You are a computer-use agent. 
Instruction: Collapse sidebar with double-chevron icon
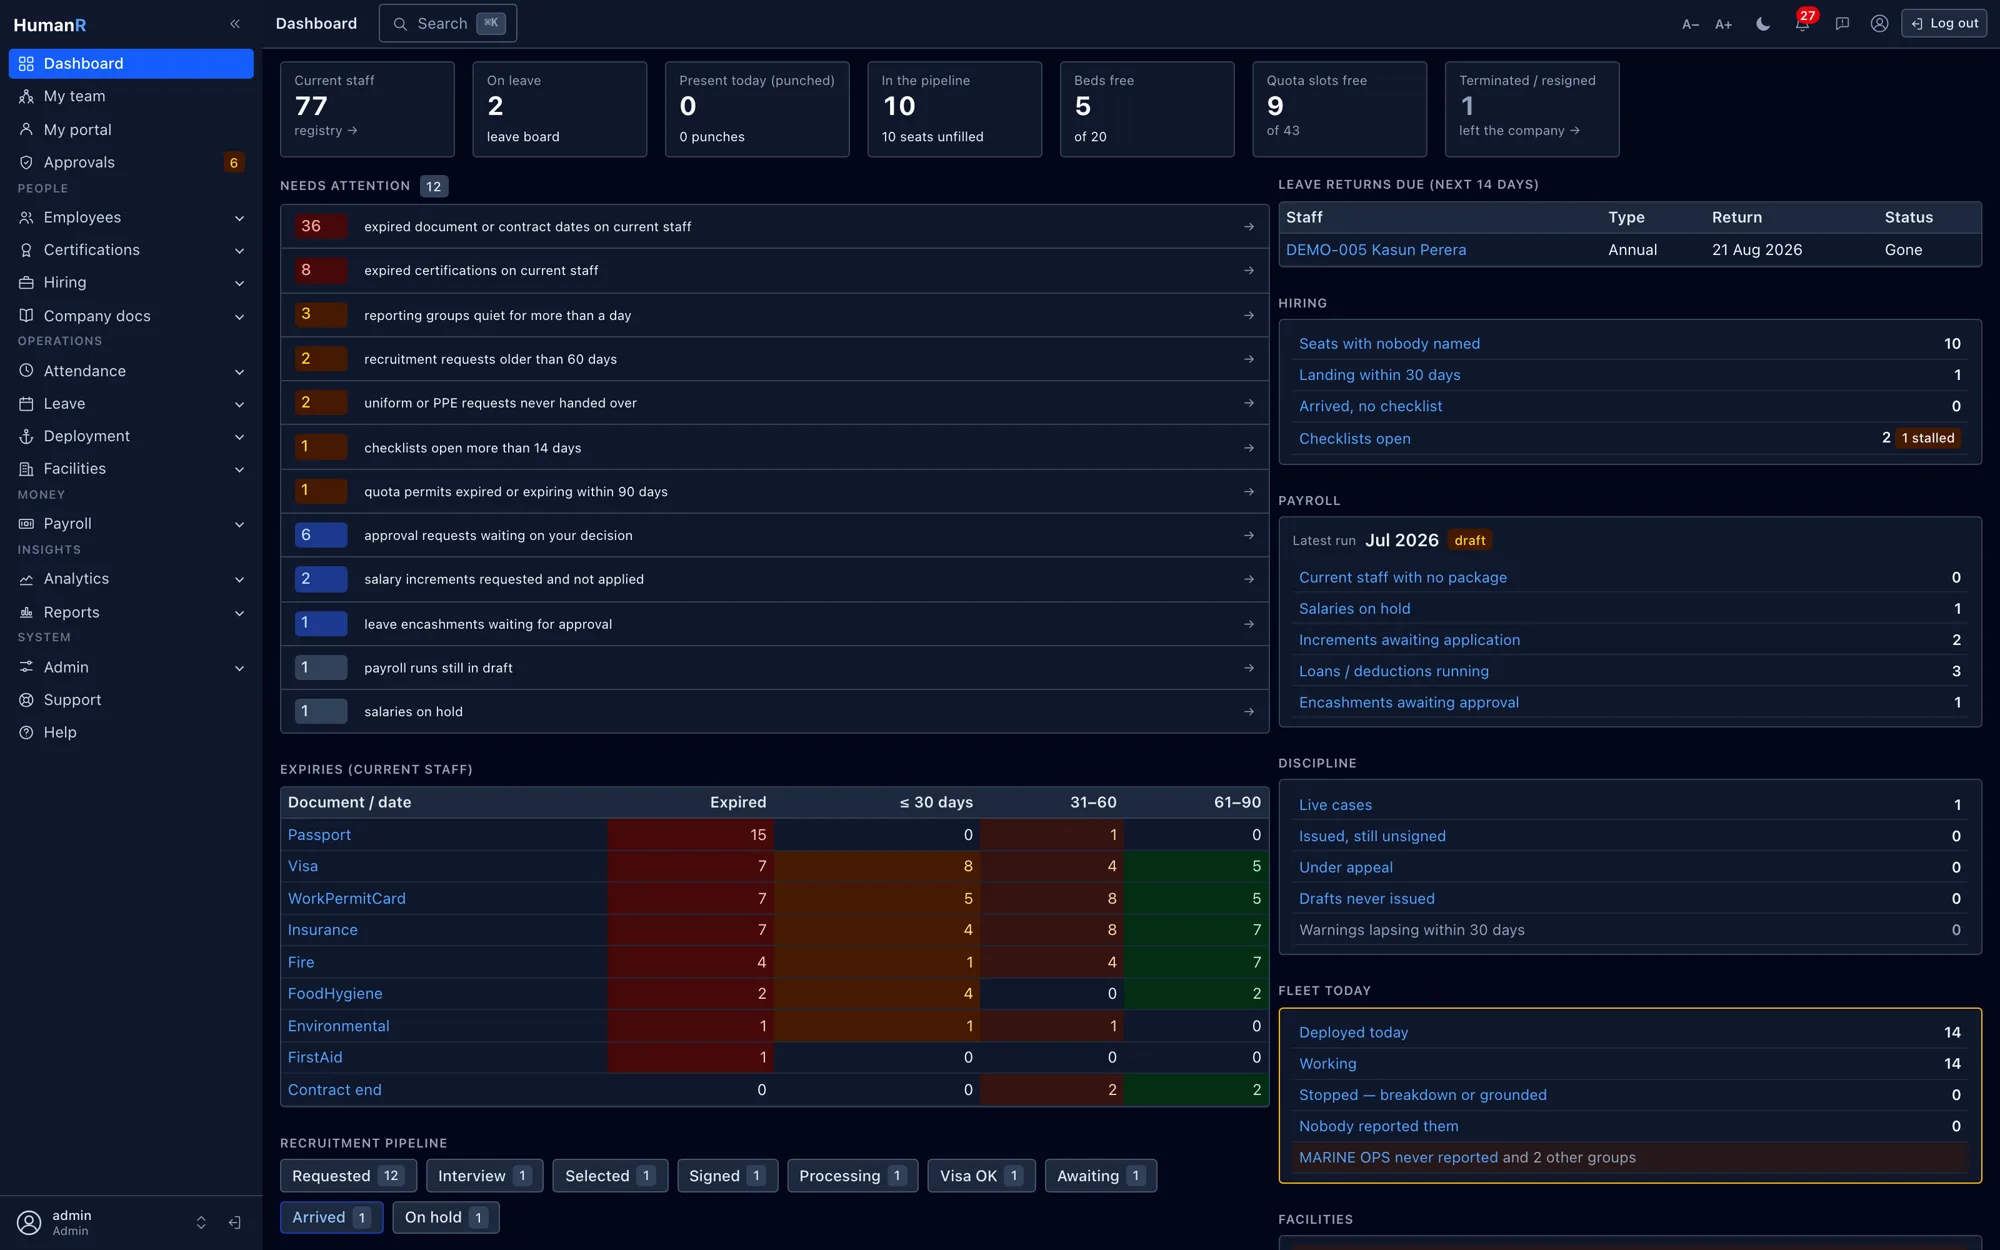pyautogui.click(x=235, y=24)
